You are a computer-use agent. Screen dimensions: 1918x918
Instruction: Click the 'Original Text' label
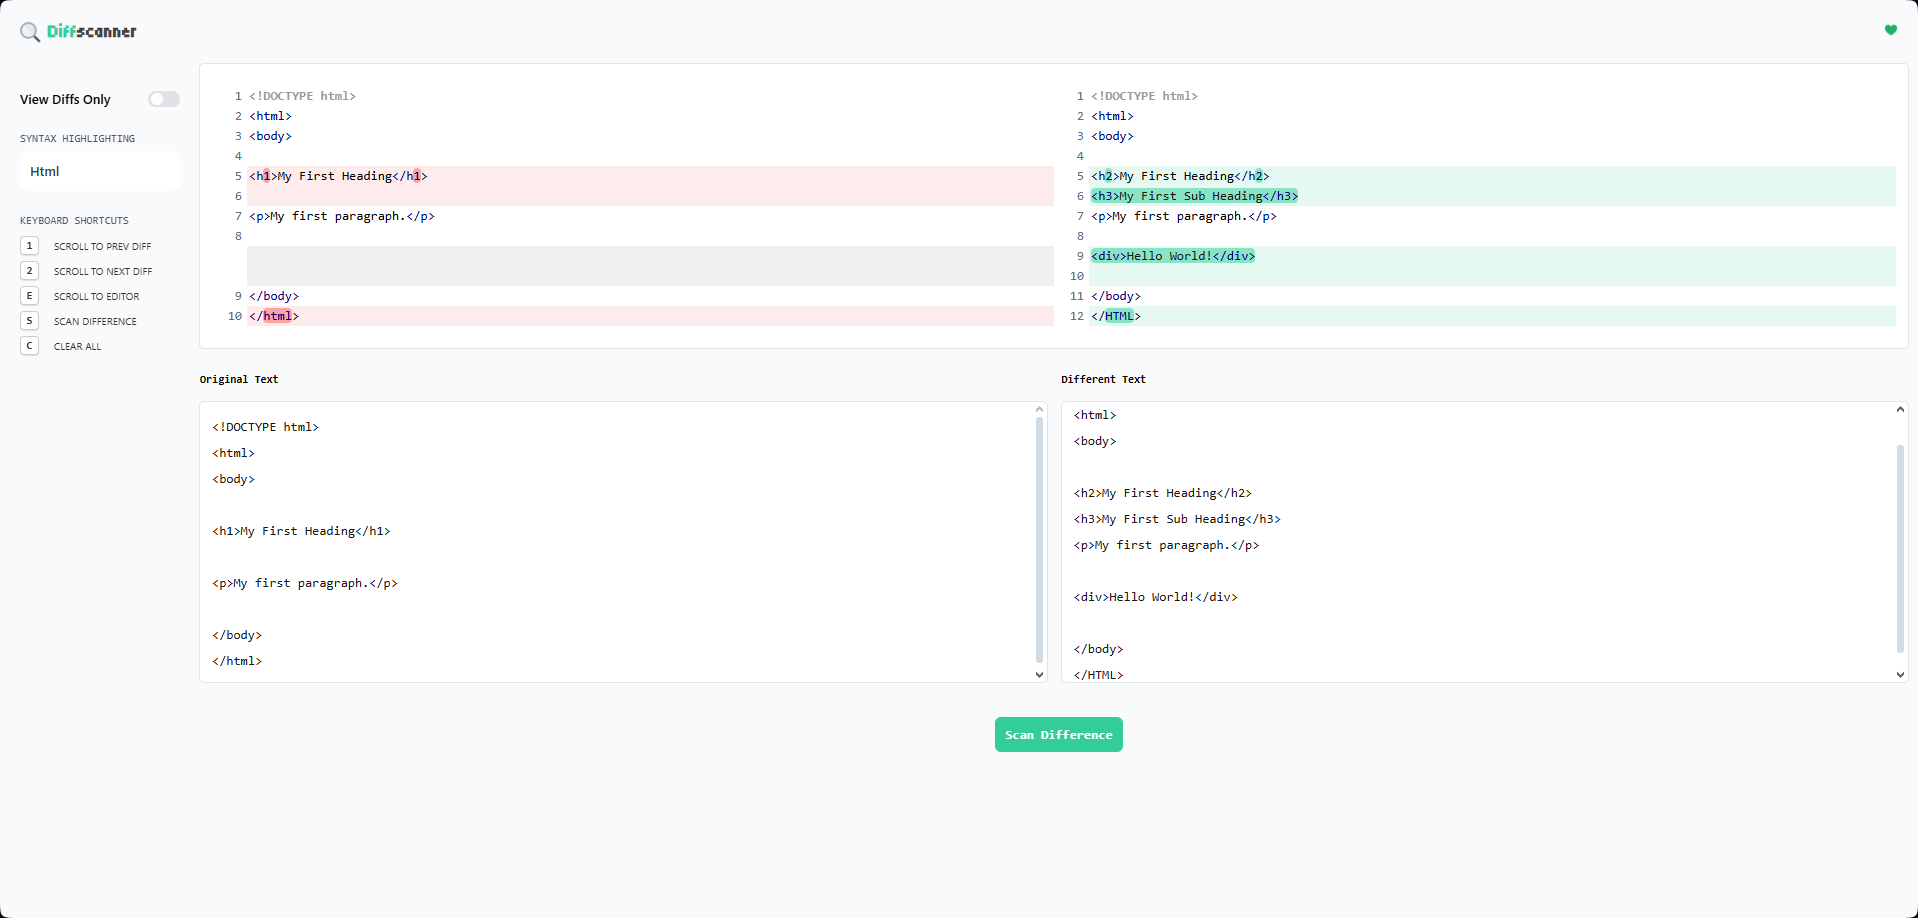[x=239, y=380]
